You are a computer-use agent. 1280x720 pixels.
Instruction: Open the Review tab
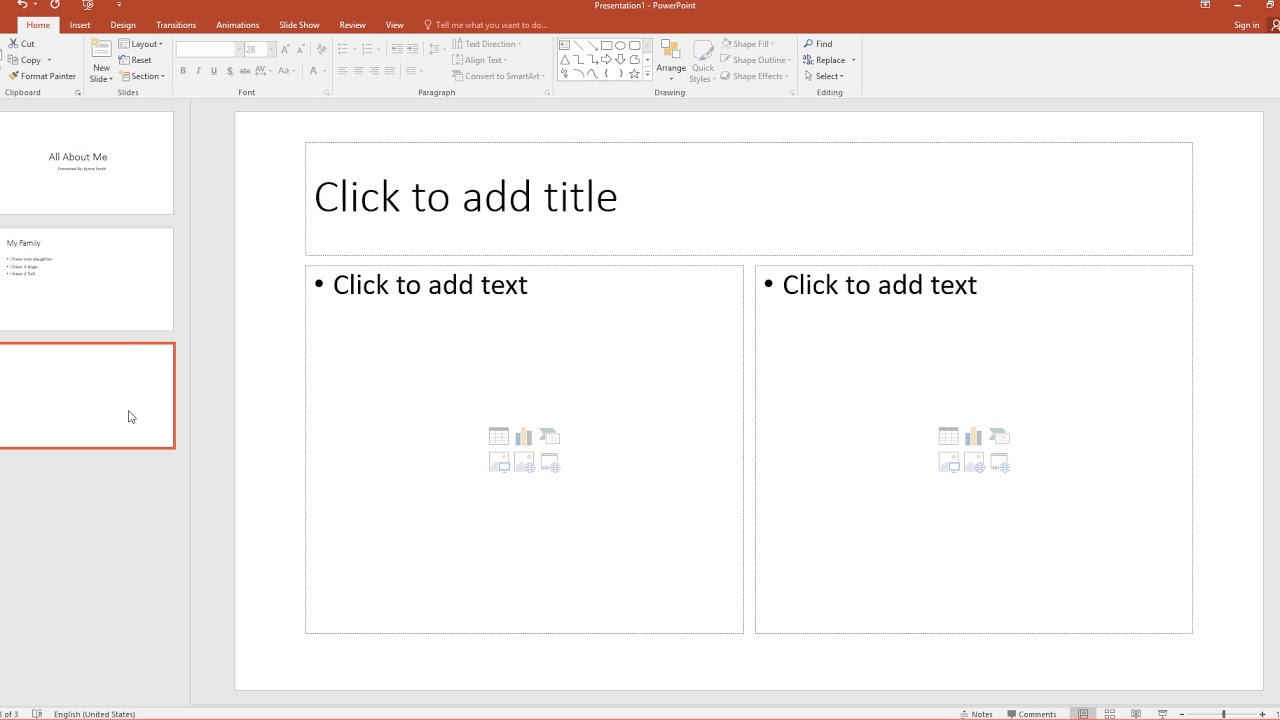pos(352,25)
